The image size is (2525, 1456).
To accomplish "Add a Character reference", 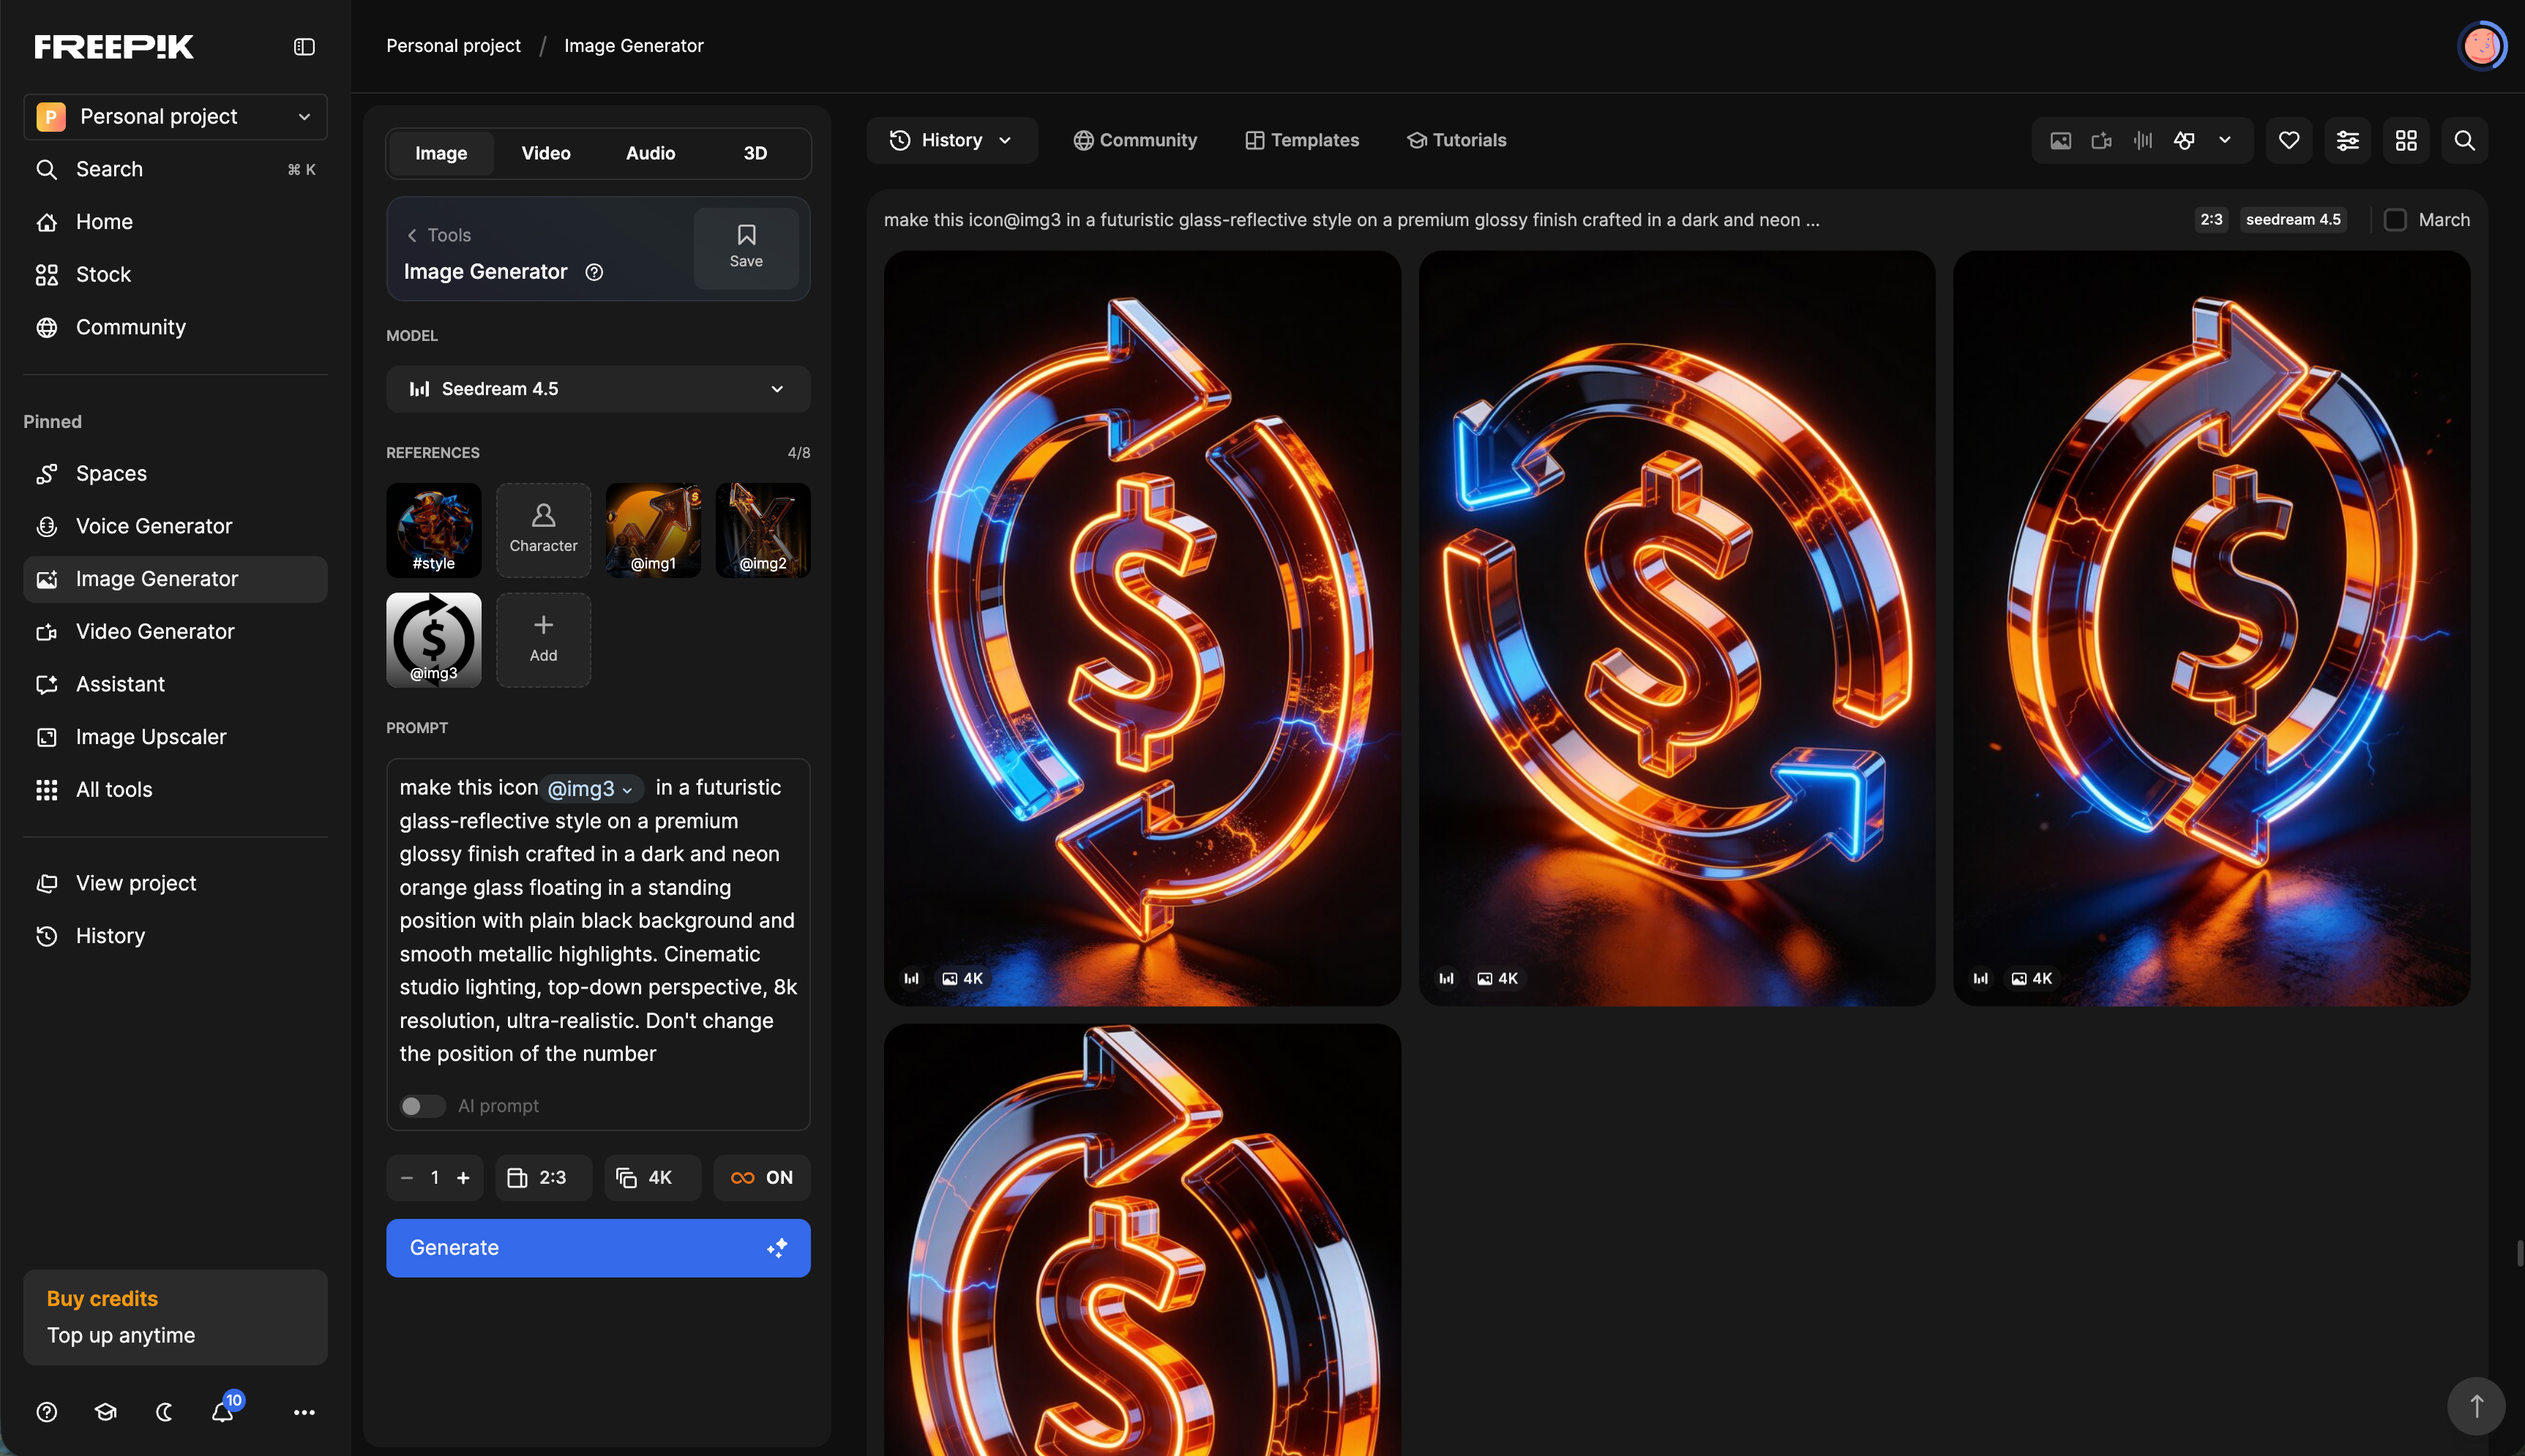I will [x=543, y=530].
